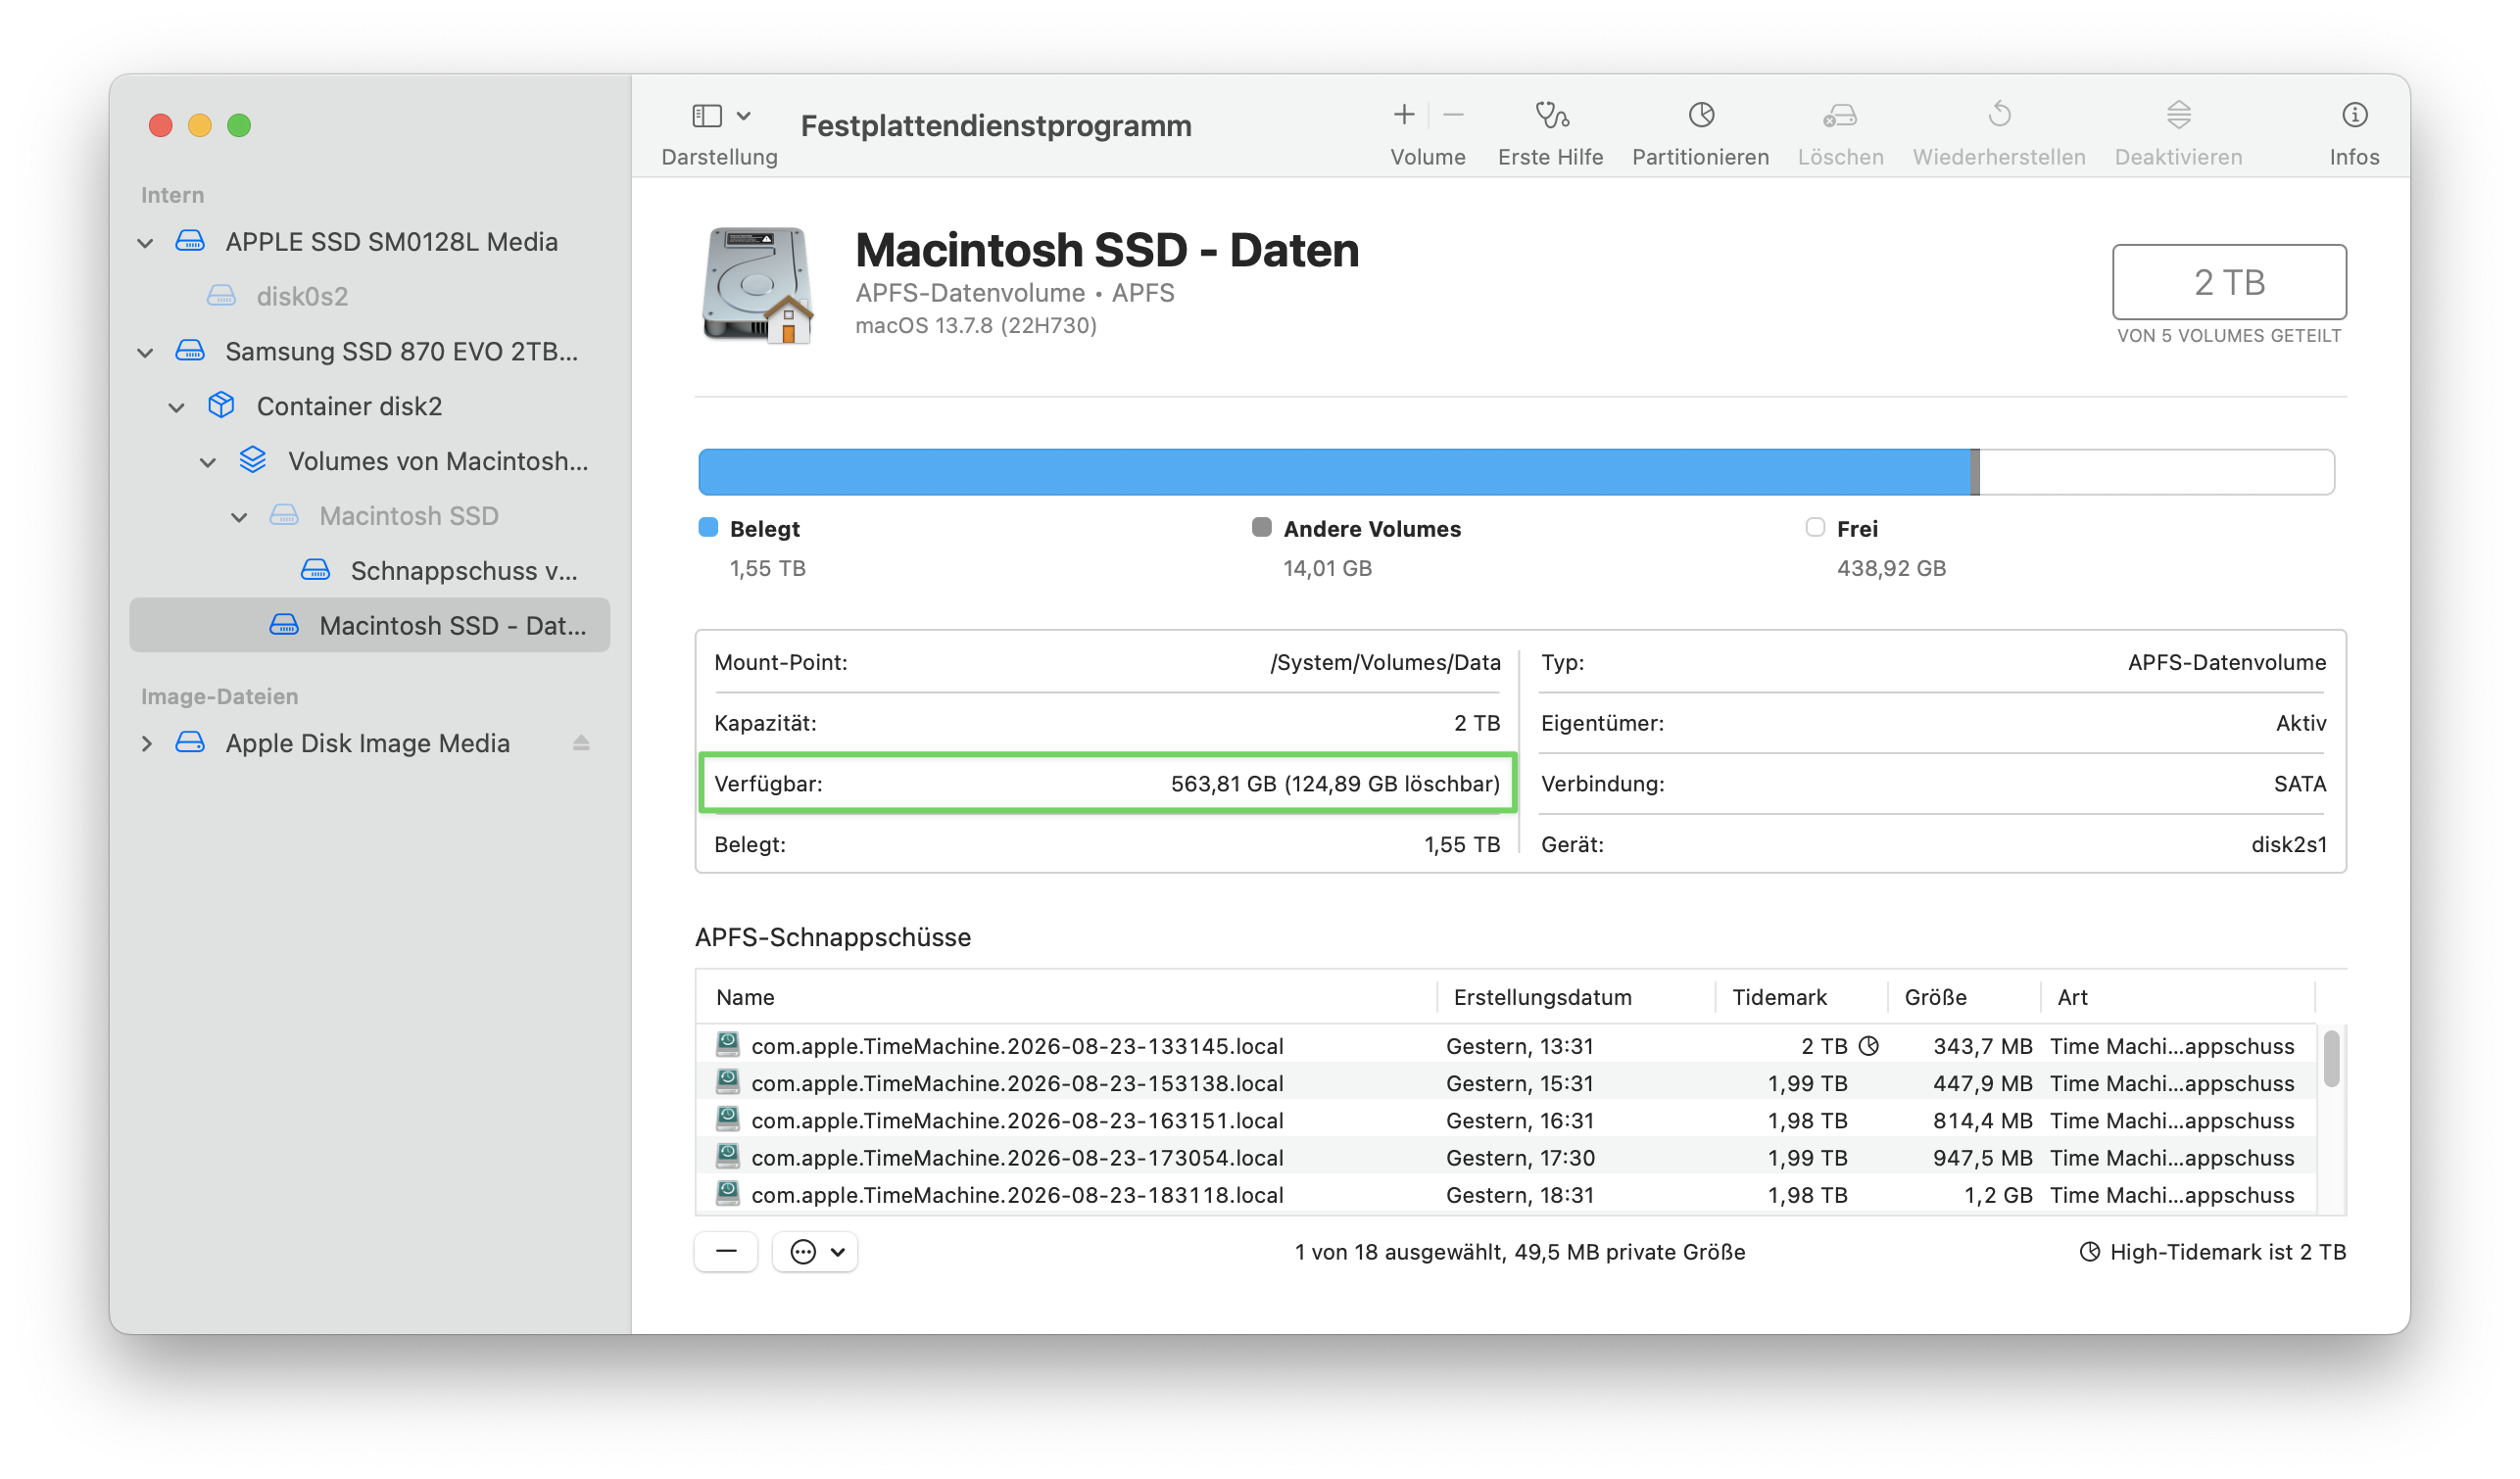Collapse Samsung SSD 870 EVO 2TB
This screenshot has width=2520, height=1479.
pos(146,352)
